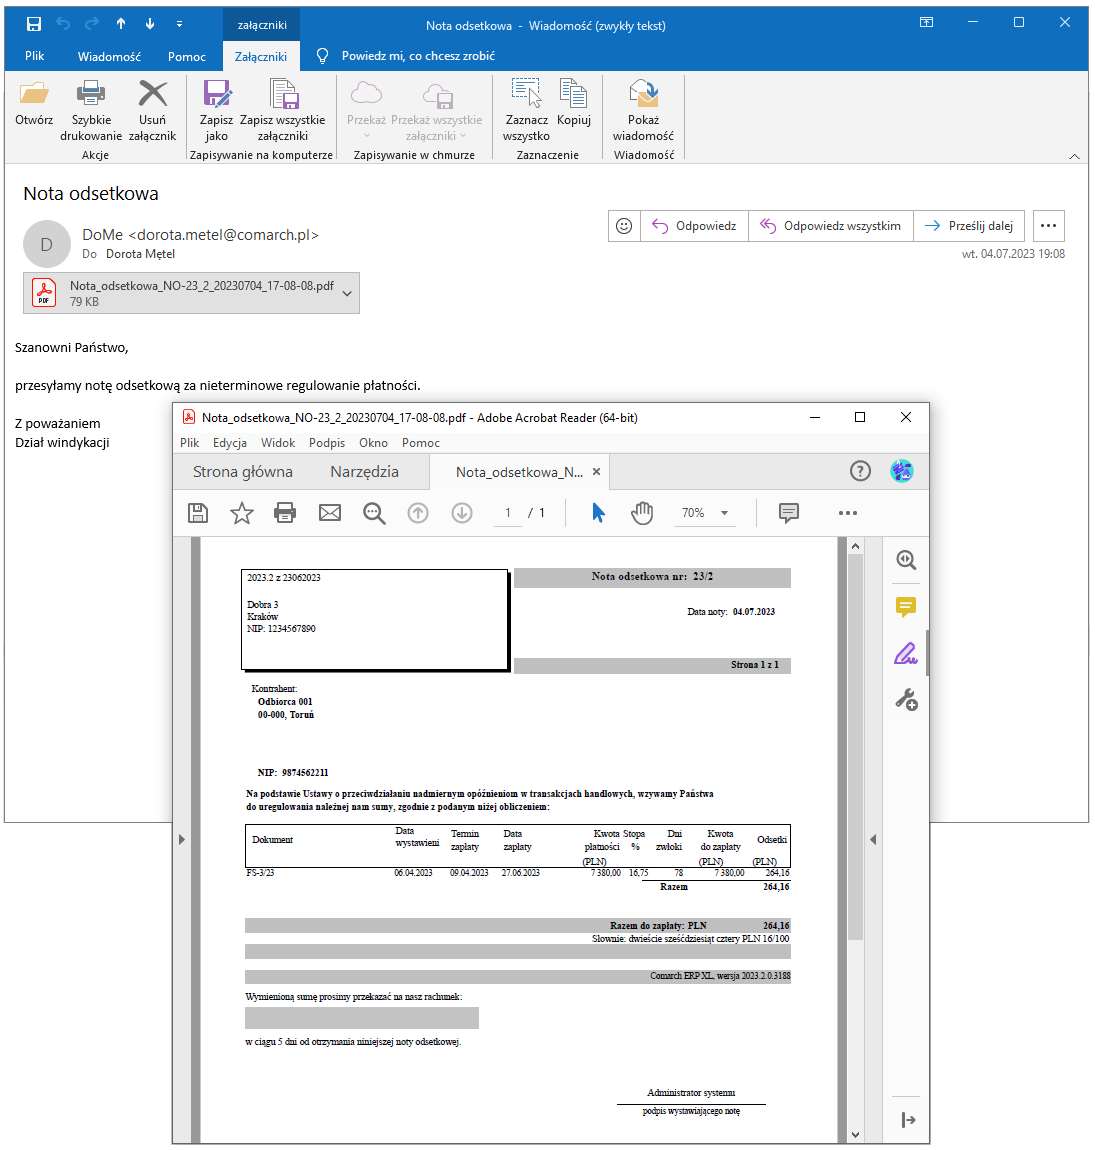This screenshot has height=1150, width=1095.
Task: Click Acrobat send by email envelope icon
Action: coord(330,513)
